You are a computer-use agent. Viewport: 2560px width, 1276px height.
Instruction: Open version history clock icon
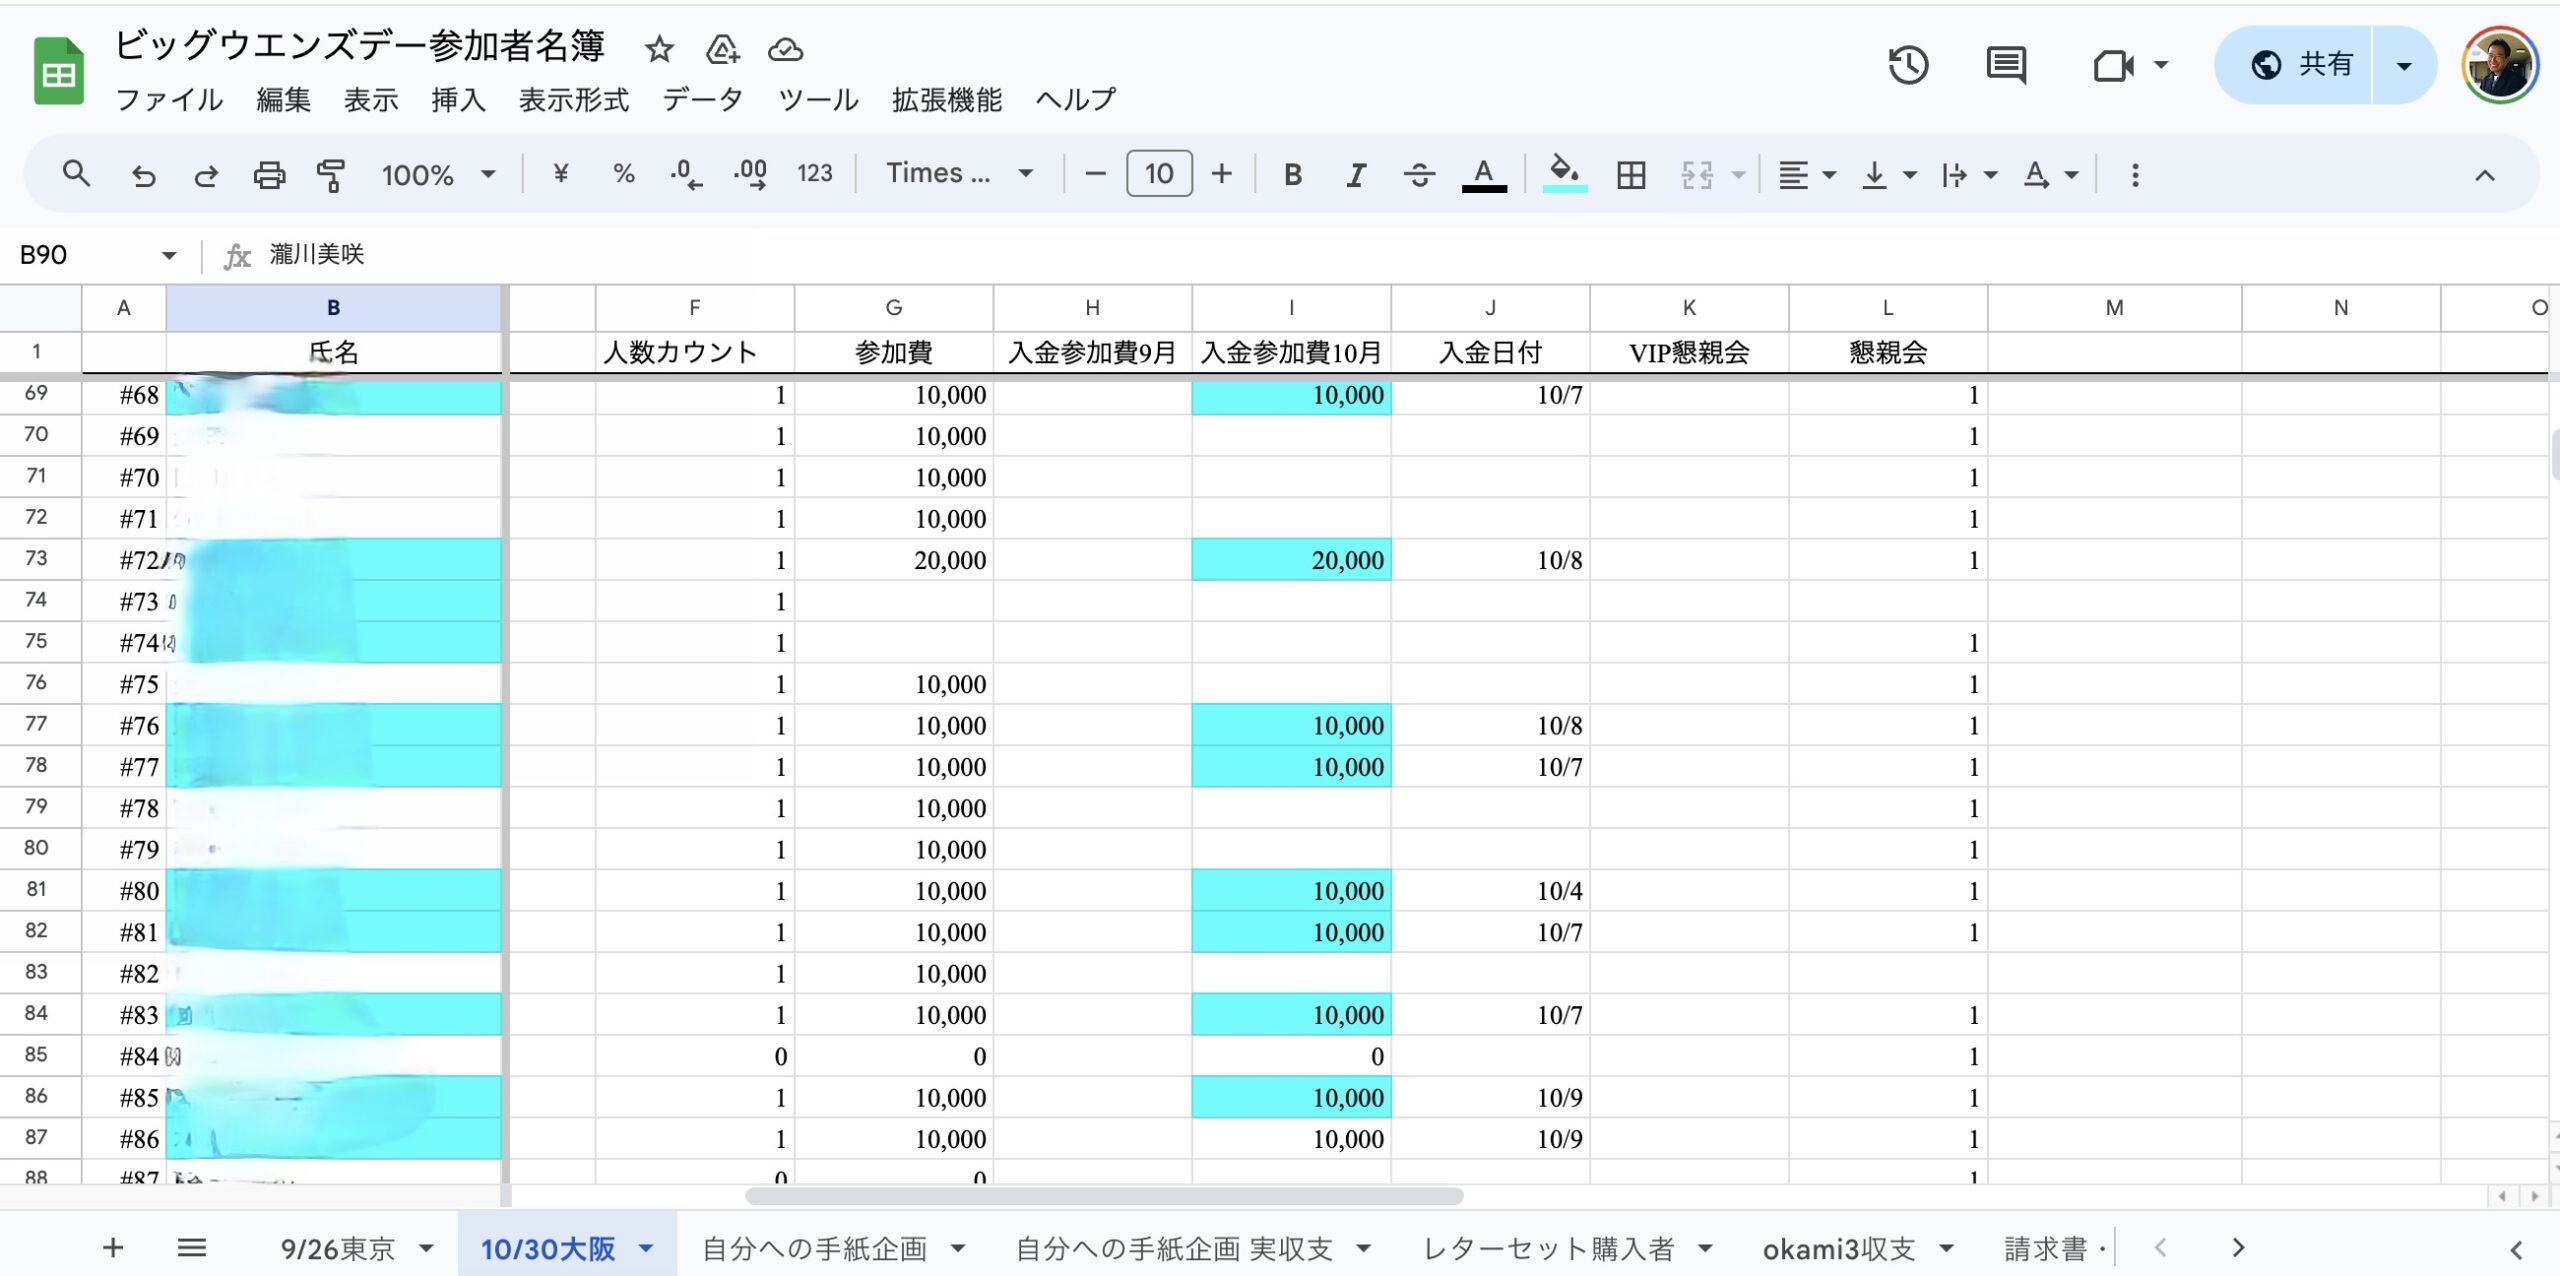point(1907,66)
